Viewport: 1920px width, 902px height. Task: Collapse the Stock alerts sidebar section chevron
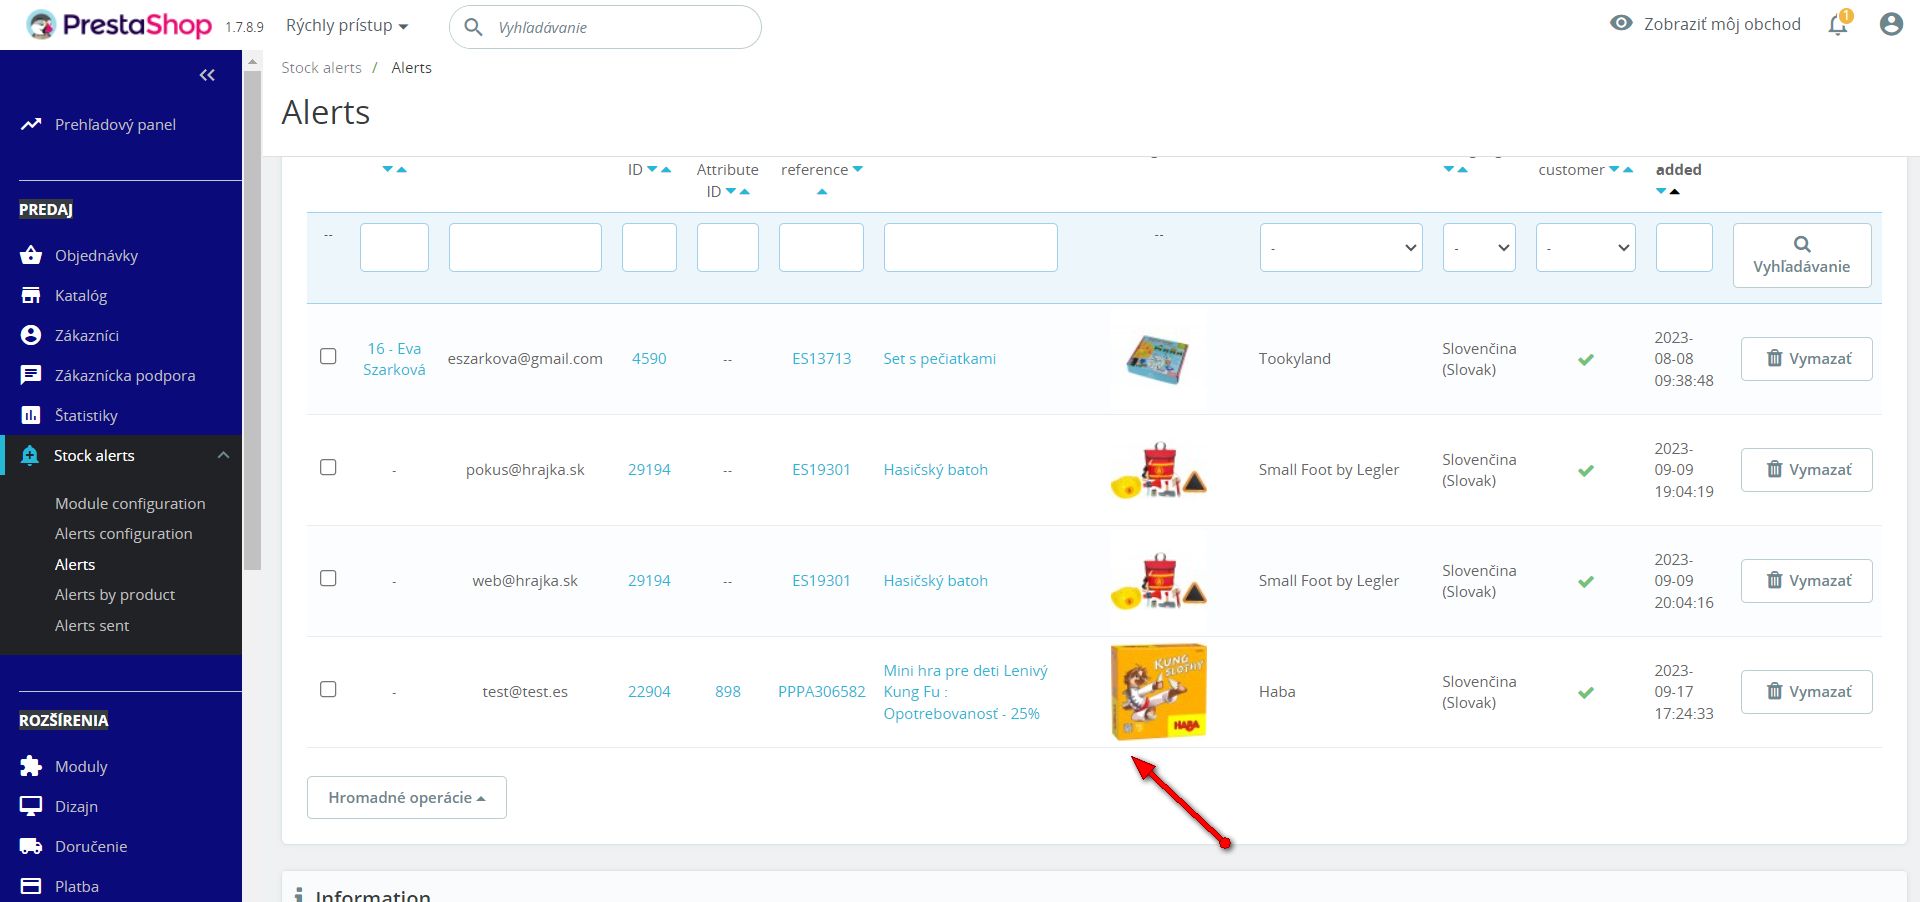point(223,455)
